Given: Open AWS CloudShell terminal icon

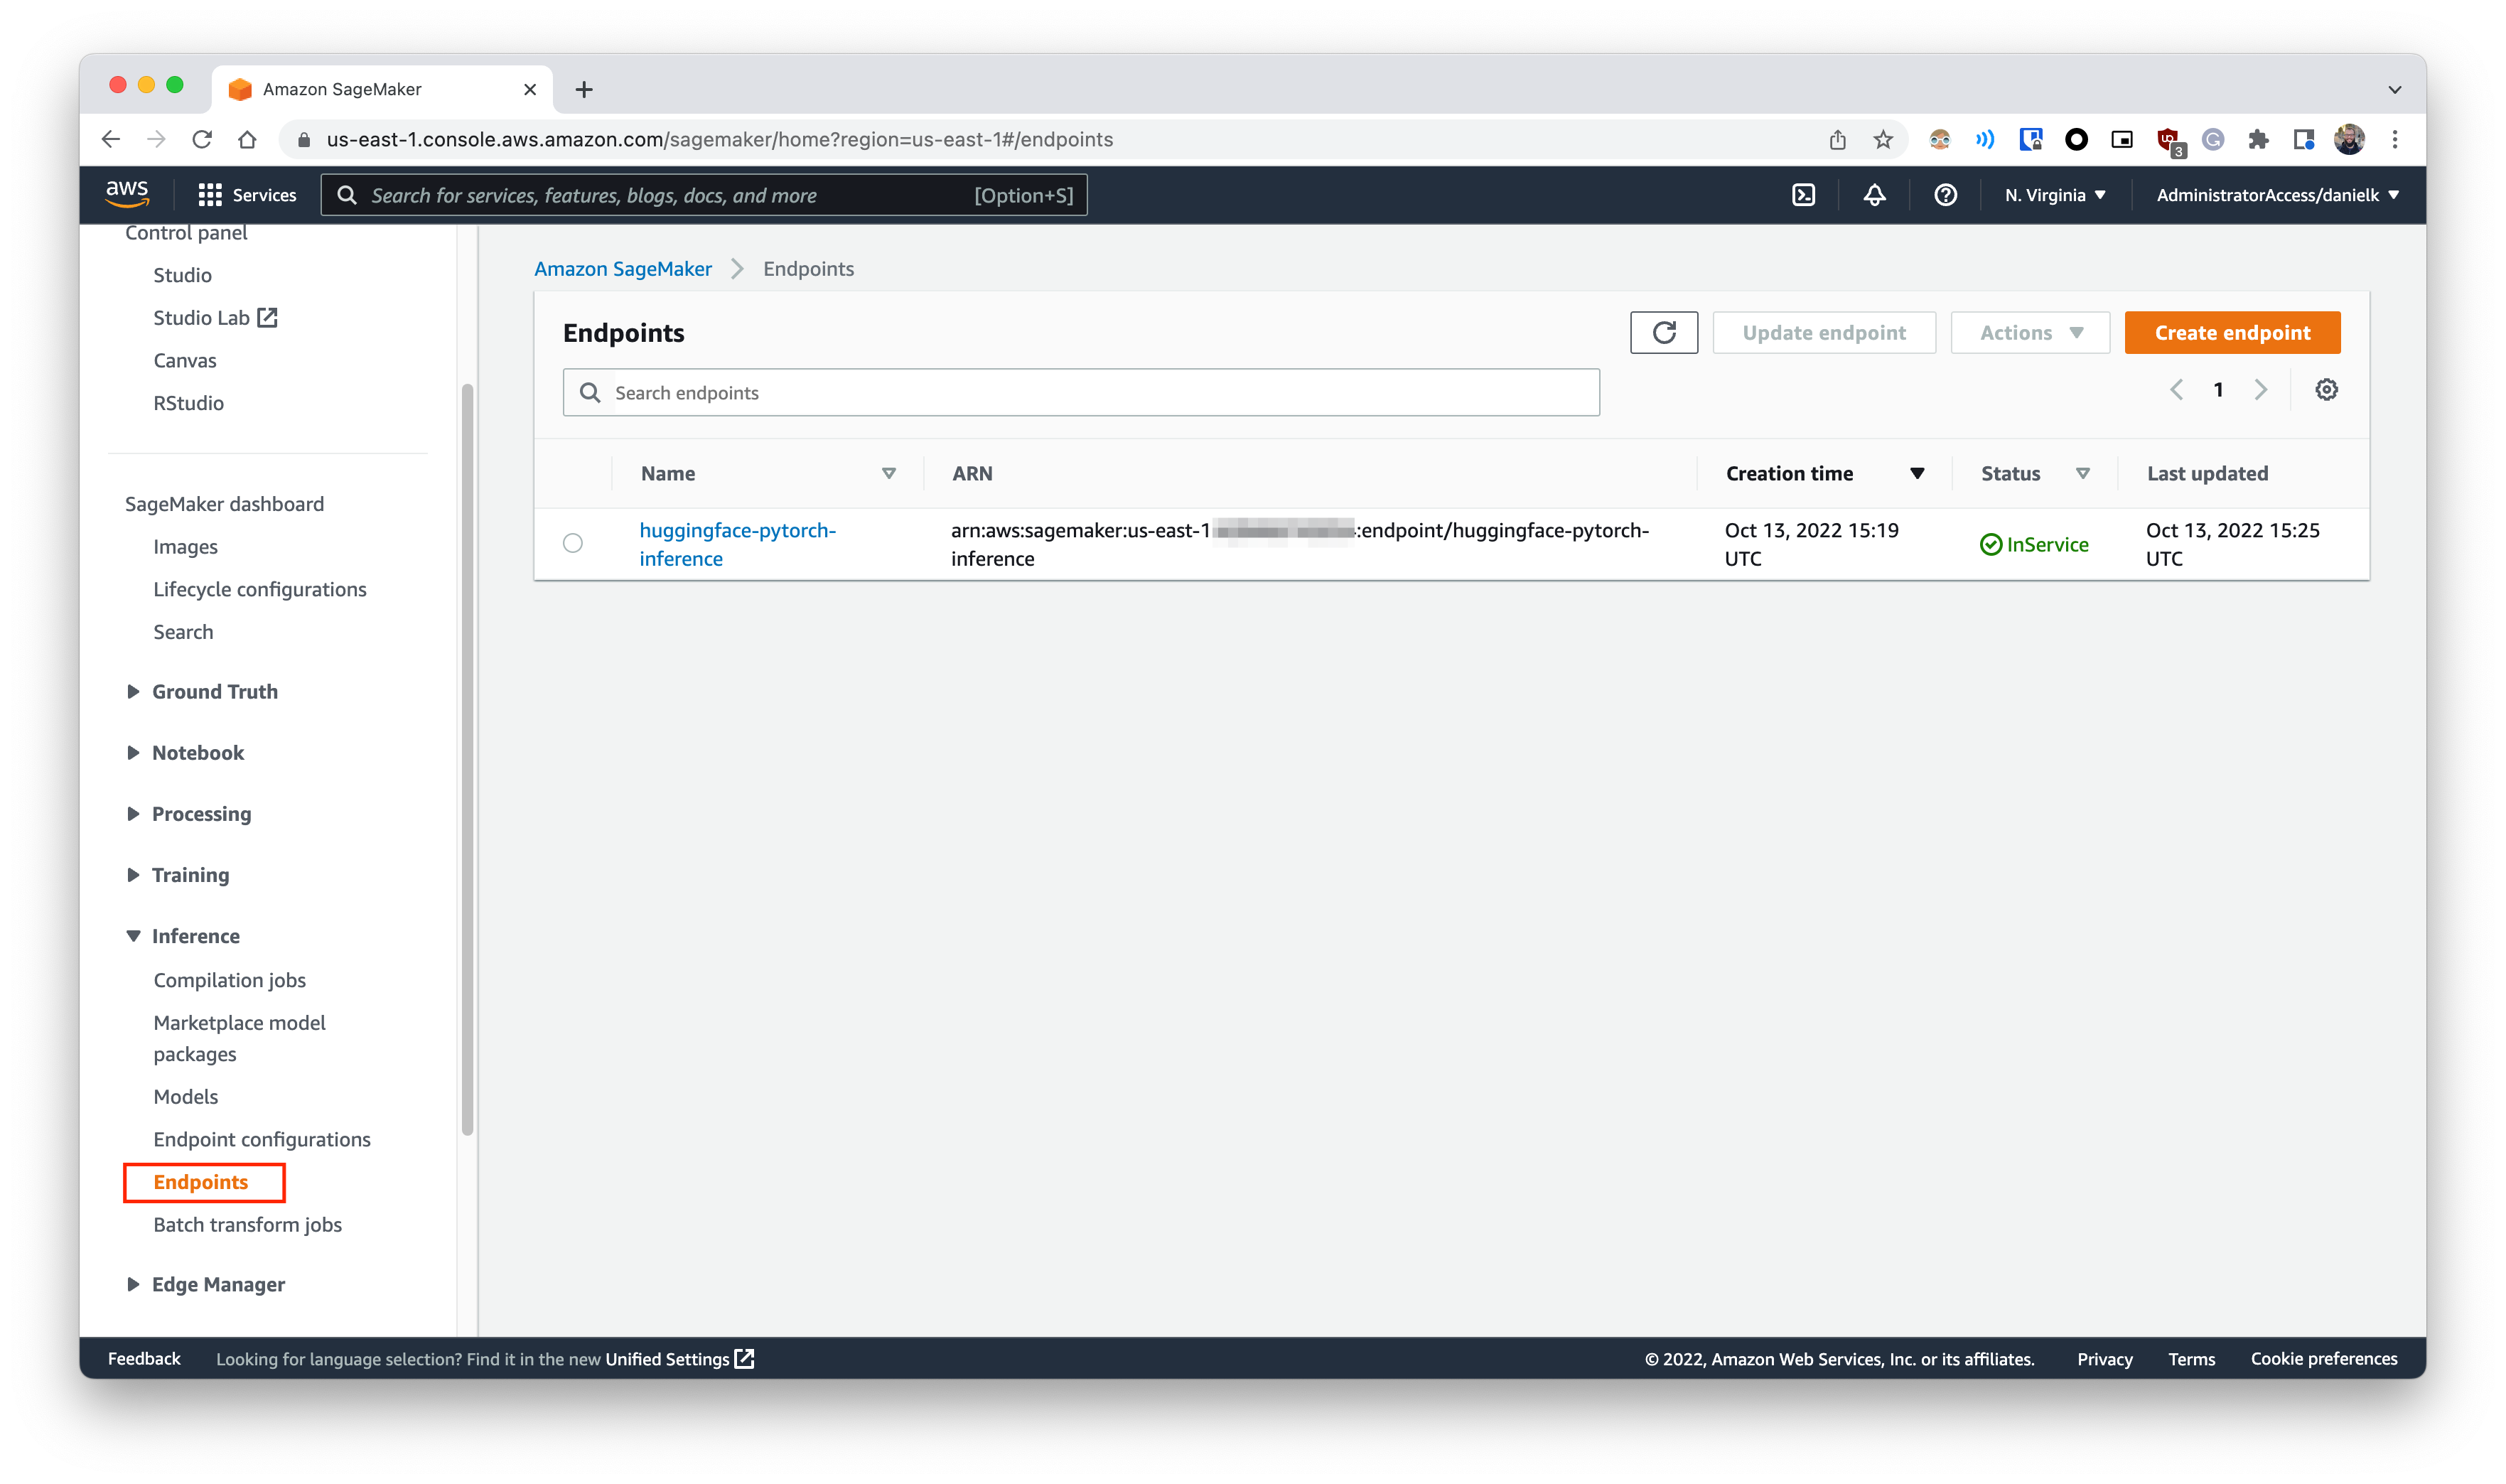Looking at the screenshot, I should tap(1803, 195).
